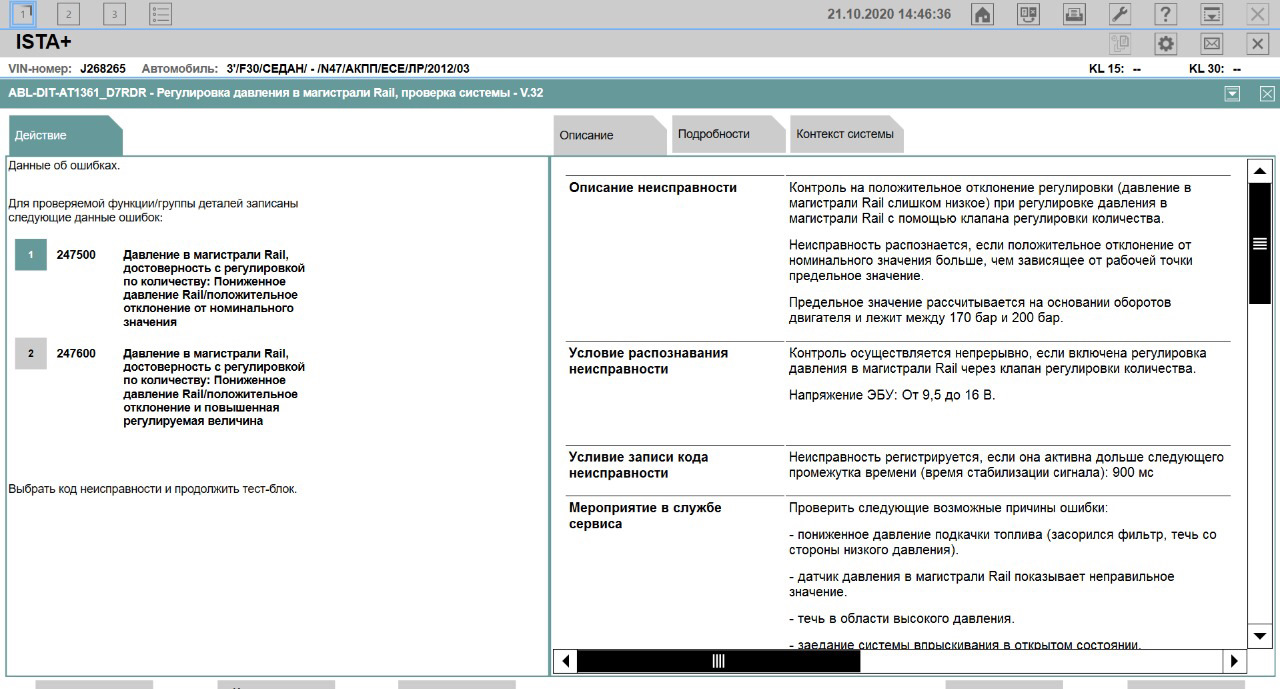Click fault code 247600
Viewport: 1280px width, 689px height.
click(x=76, y=353)
